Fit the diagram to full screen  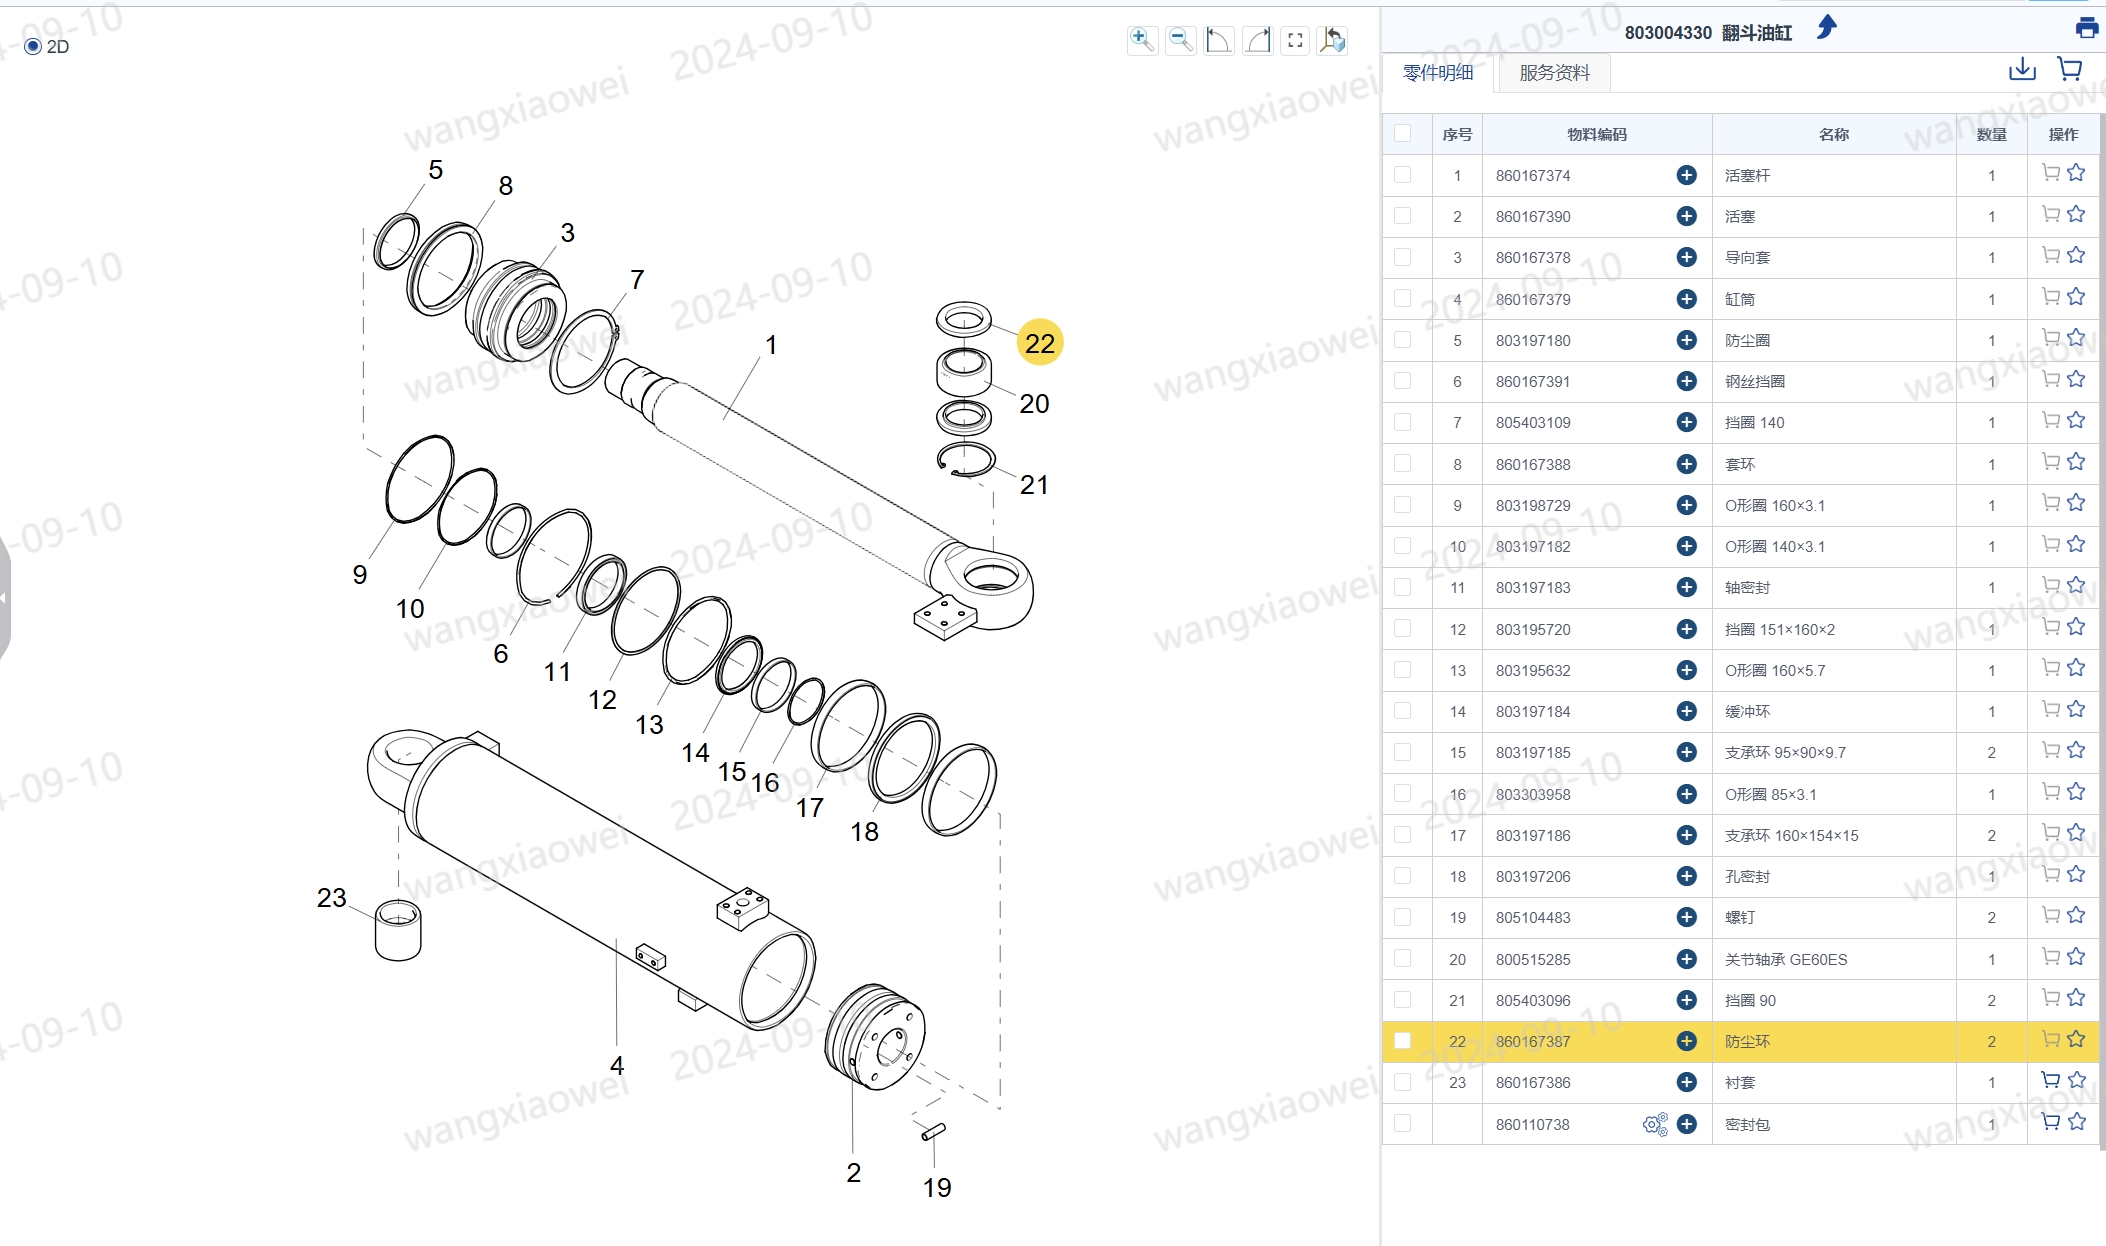click(1295, 40)
